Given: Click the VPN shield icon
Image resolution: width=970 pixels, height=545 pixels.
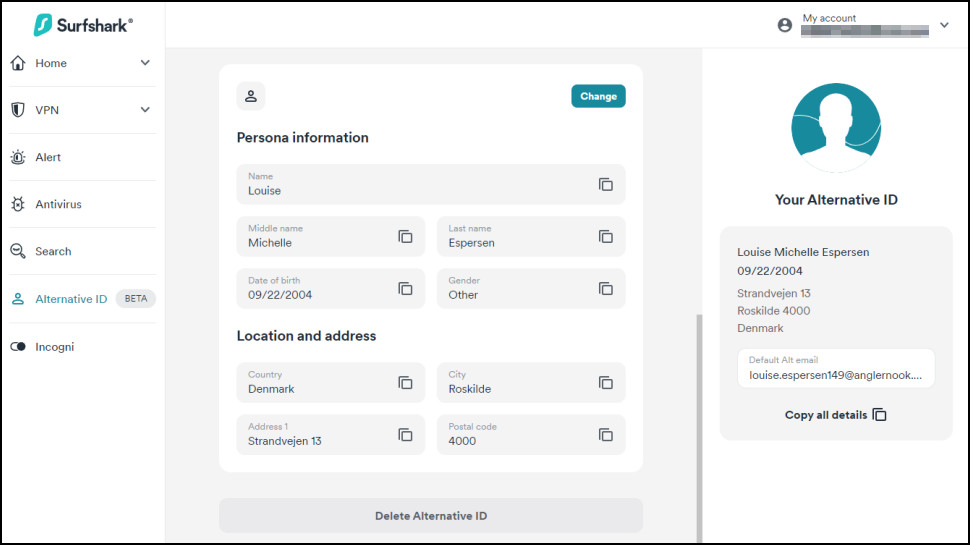Looking at the screenshot, I should 18,110.
